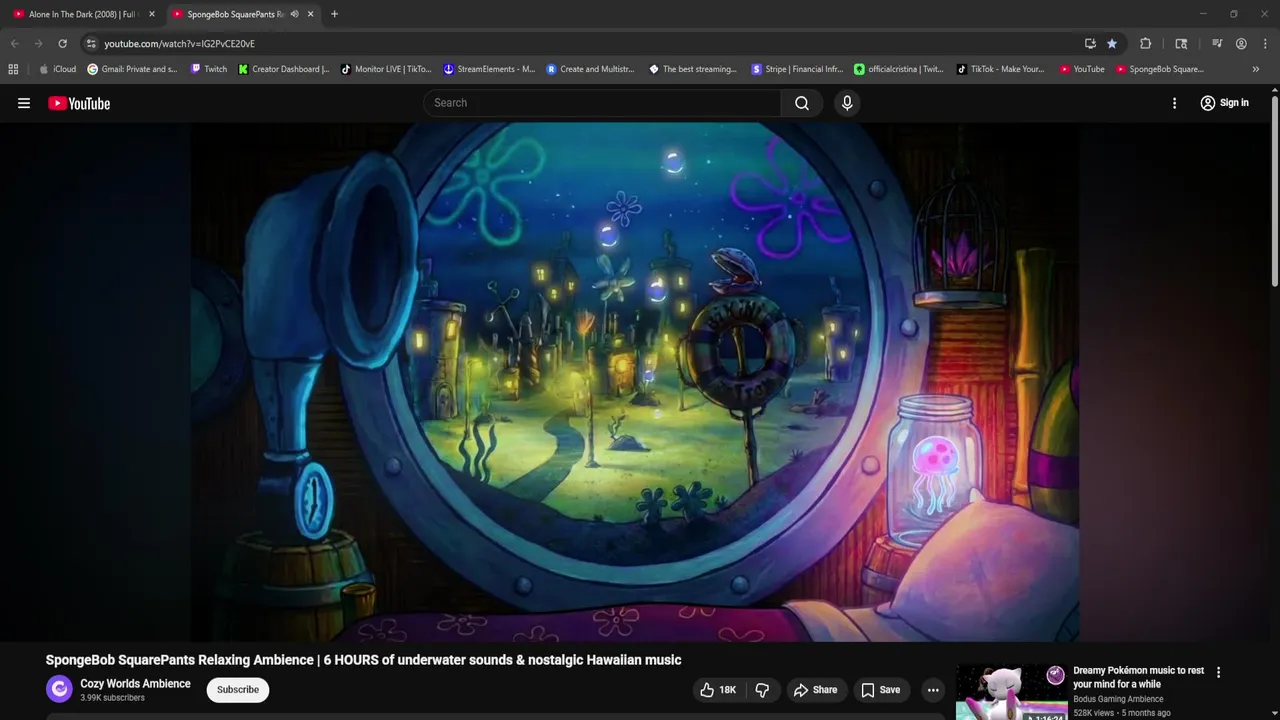Open the browser extensions puzzle menu

coord(1146,44)
